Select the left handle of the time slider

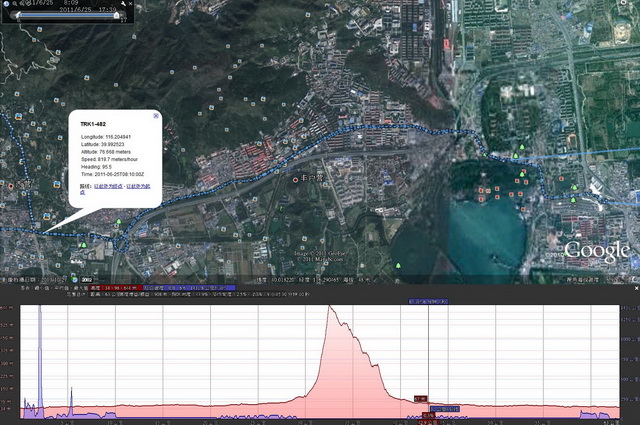18,15
